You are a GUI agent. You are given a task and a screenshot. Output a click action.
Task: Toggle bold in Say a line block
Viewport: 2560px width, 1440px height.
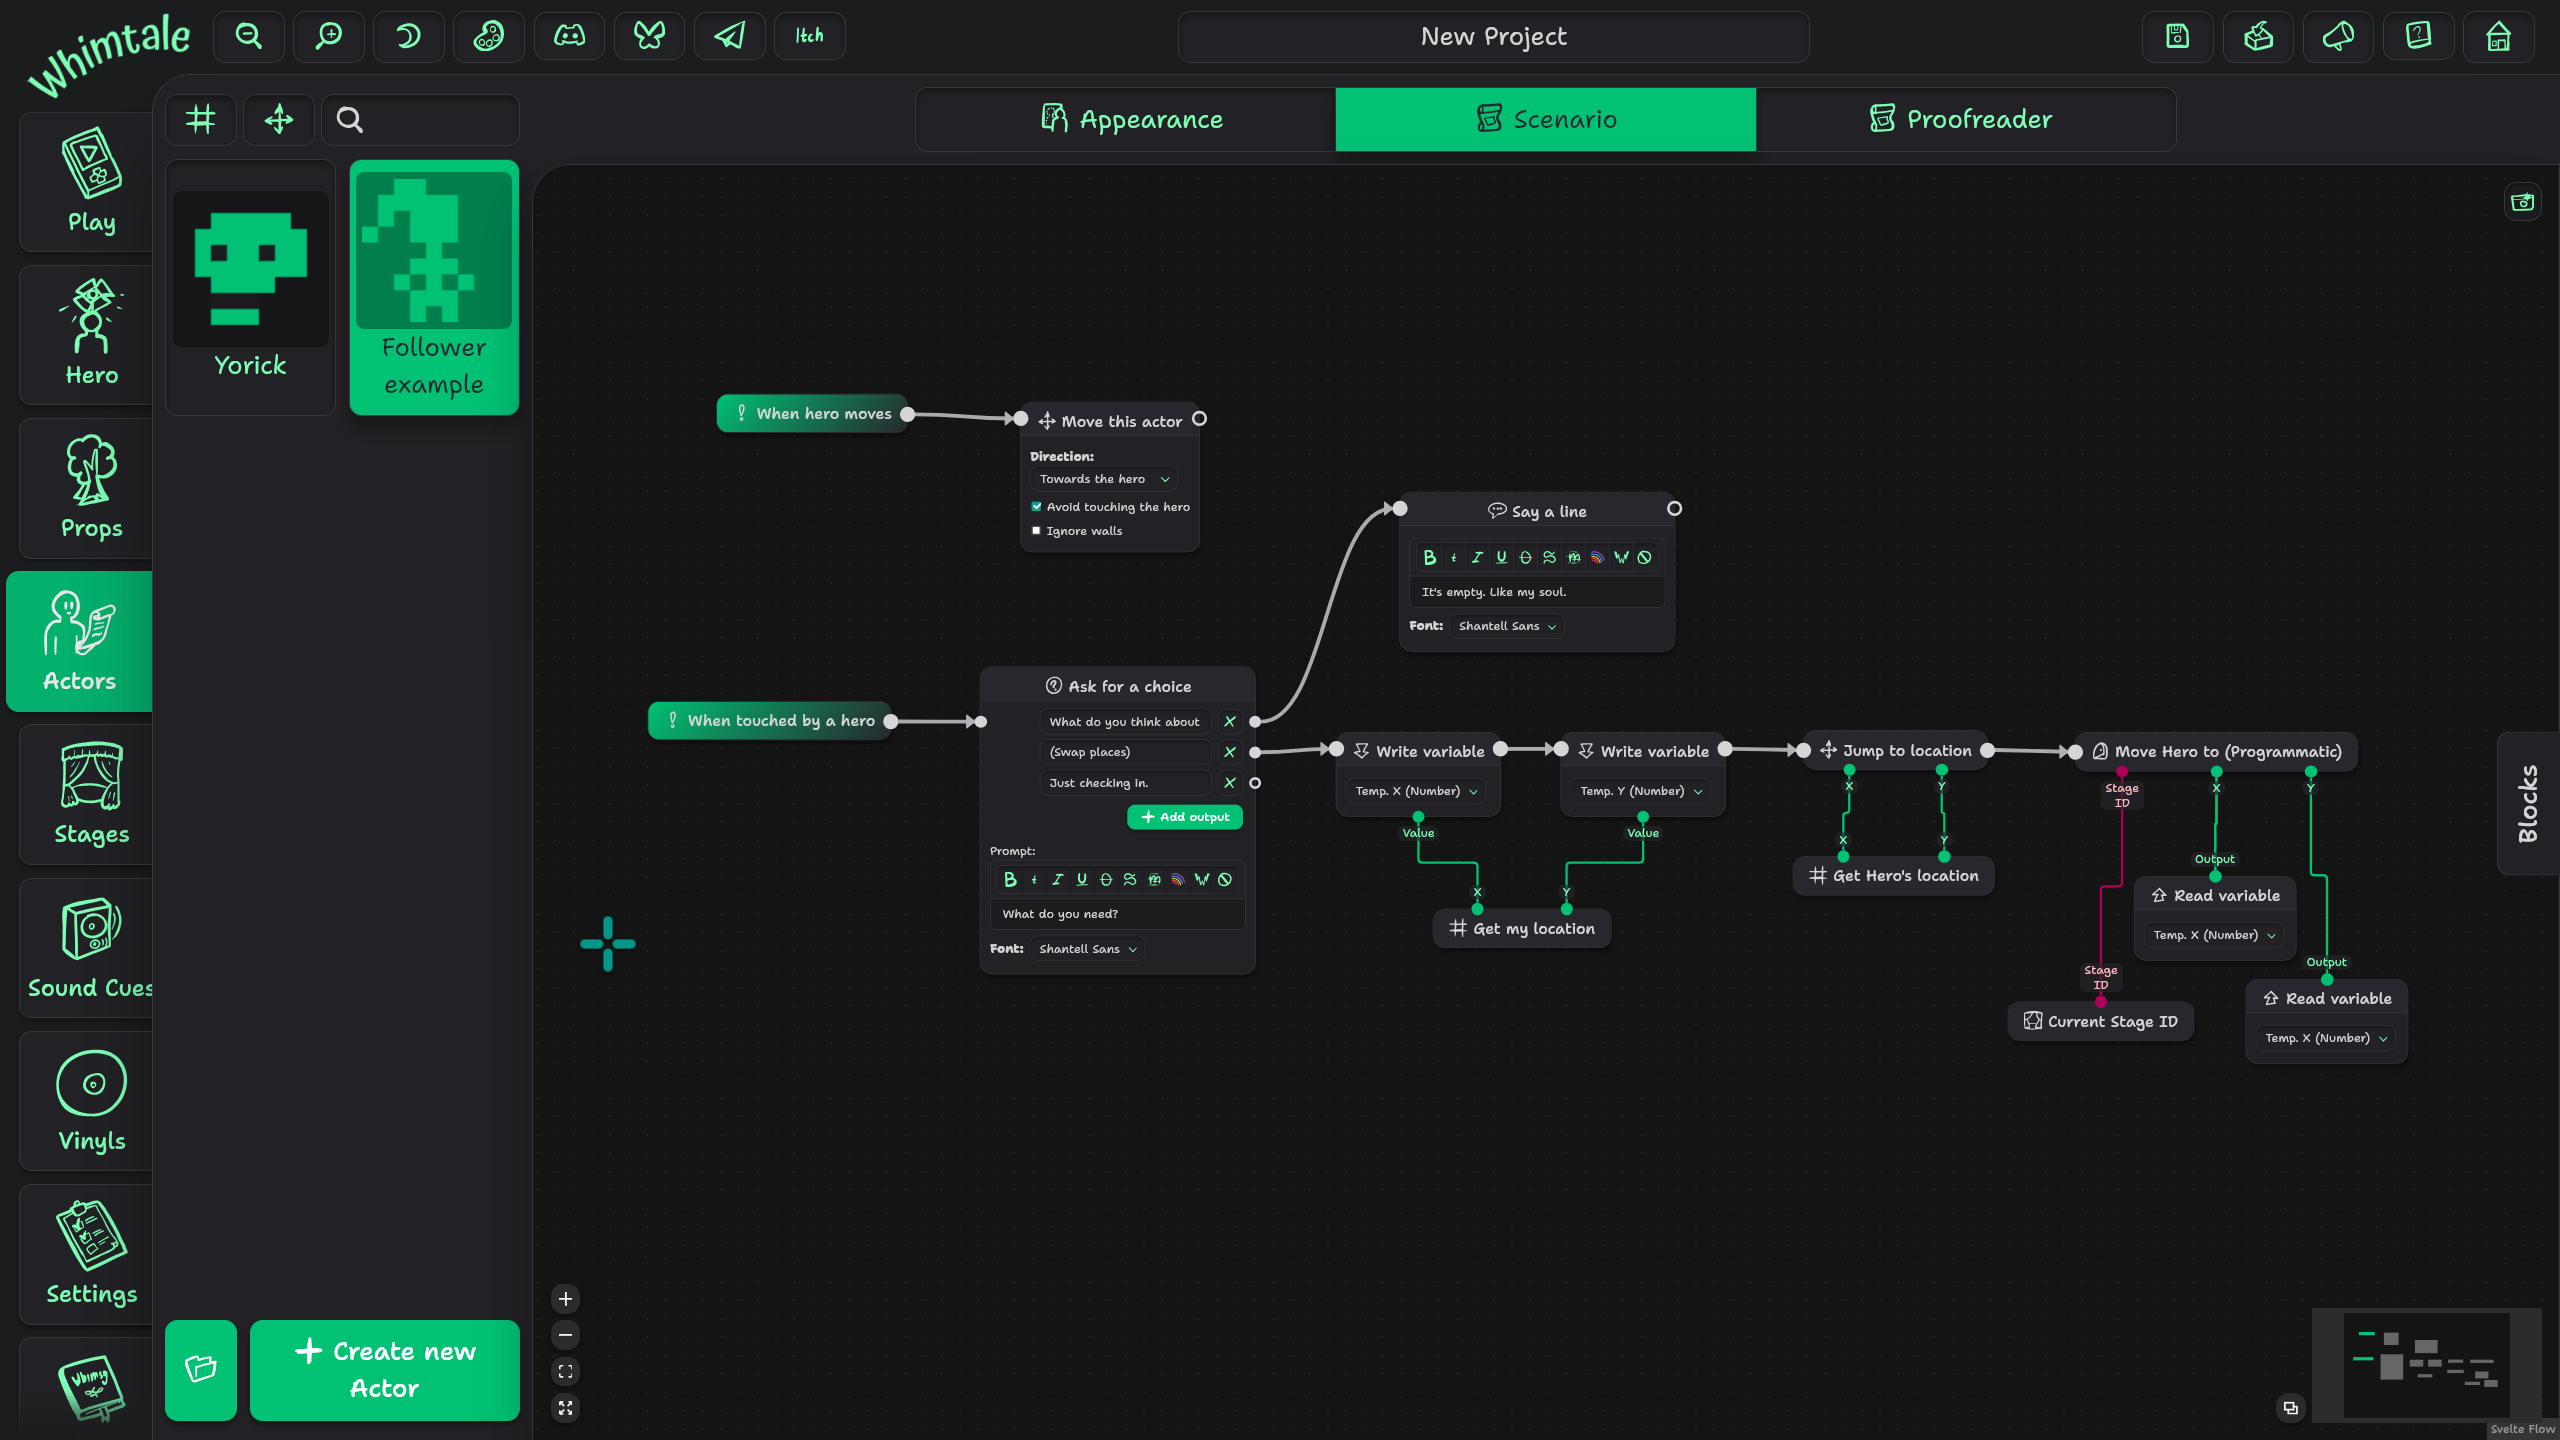click(1429, 558)
